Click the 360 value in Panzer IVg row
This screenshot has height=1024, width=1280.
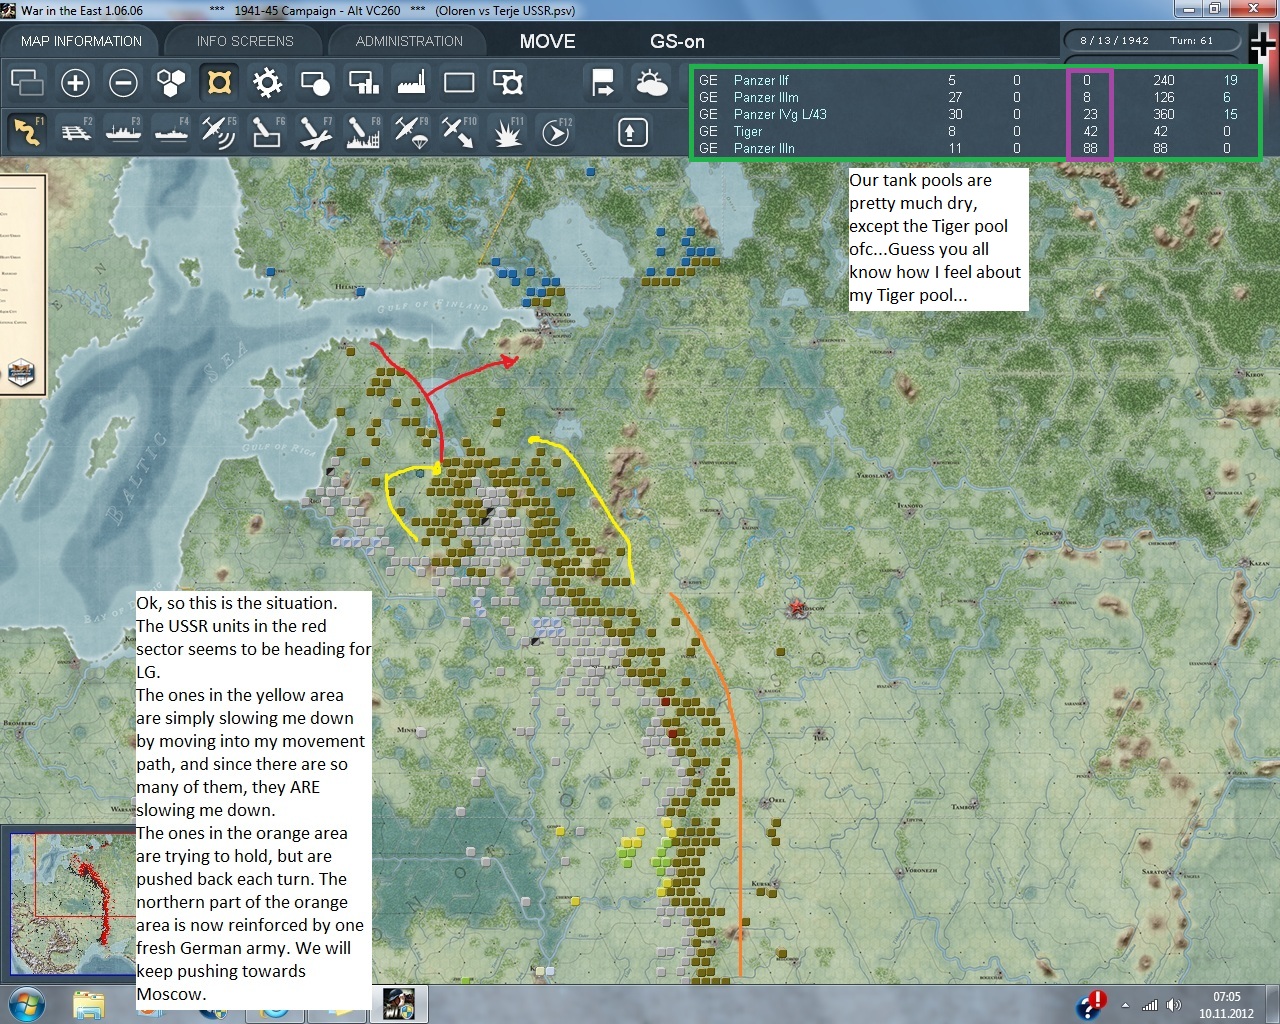click(x=1164, y=114)
